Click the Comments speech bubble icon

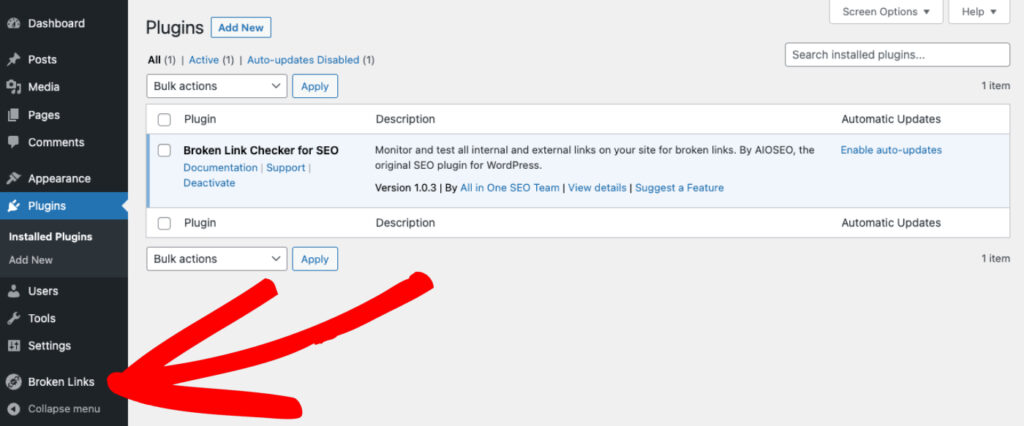click(x=14, y=142)
